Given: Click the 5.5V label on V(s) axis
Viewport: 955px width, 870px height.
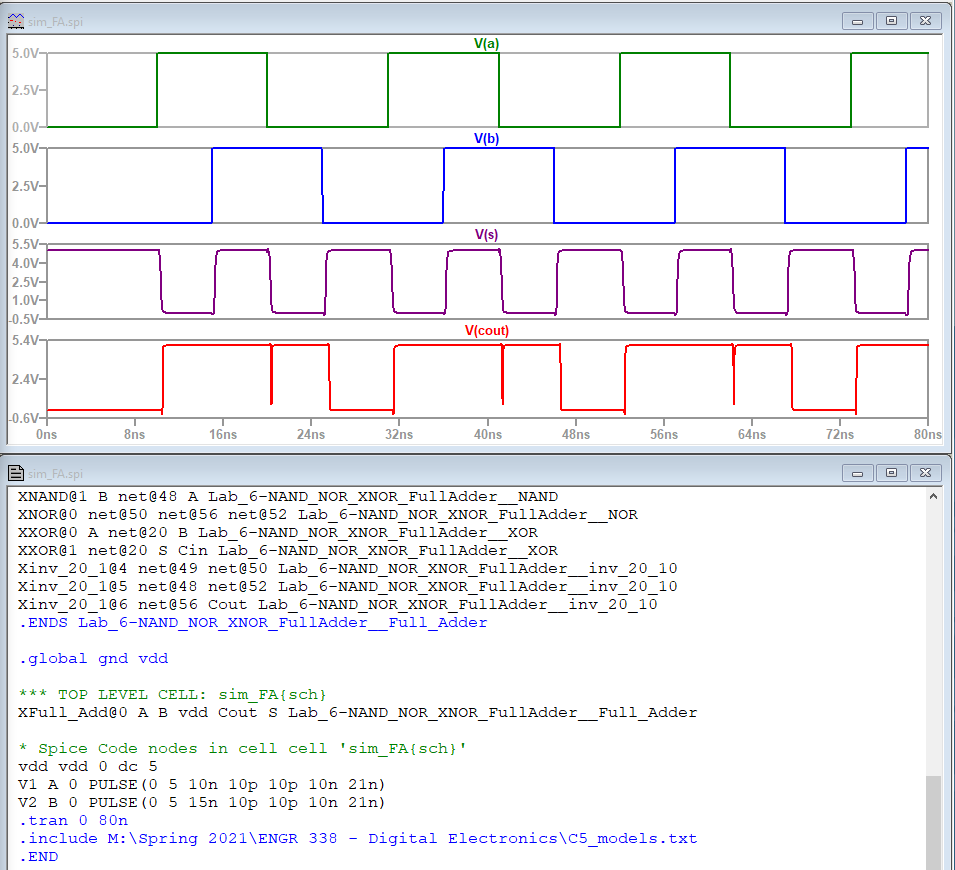Looking at the screenshot, I should (x=25, y=245).
